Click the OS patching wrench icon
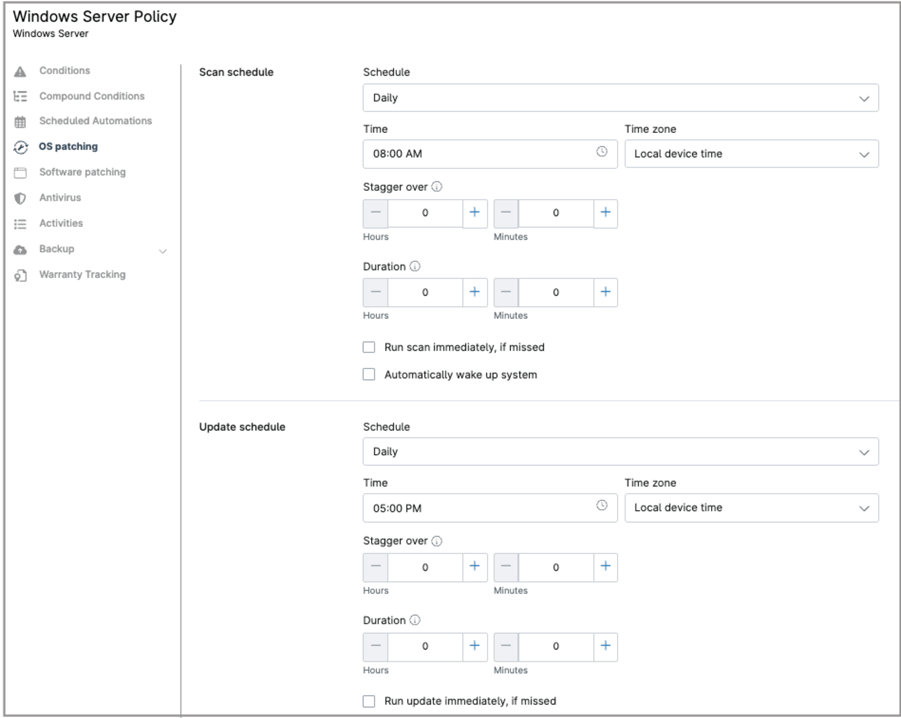 tap(20, 147)
